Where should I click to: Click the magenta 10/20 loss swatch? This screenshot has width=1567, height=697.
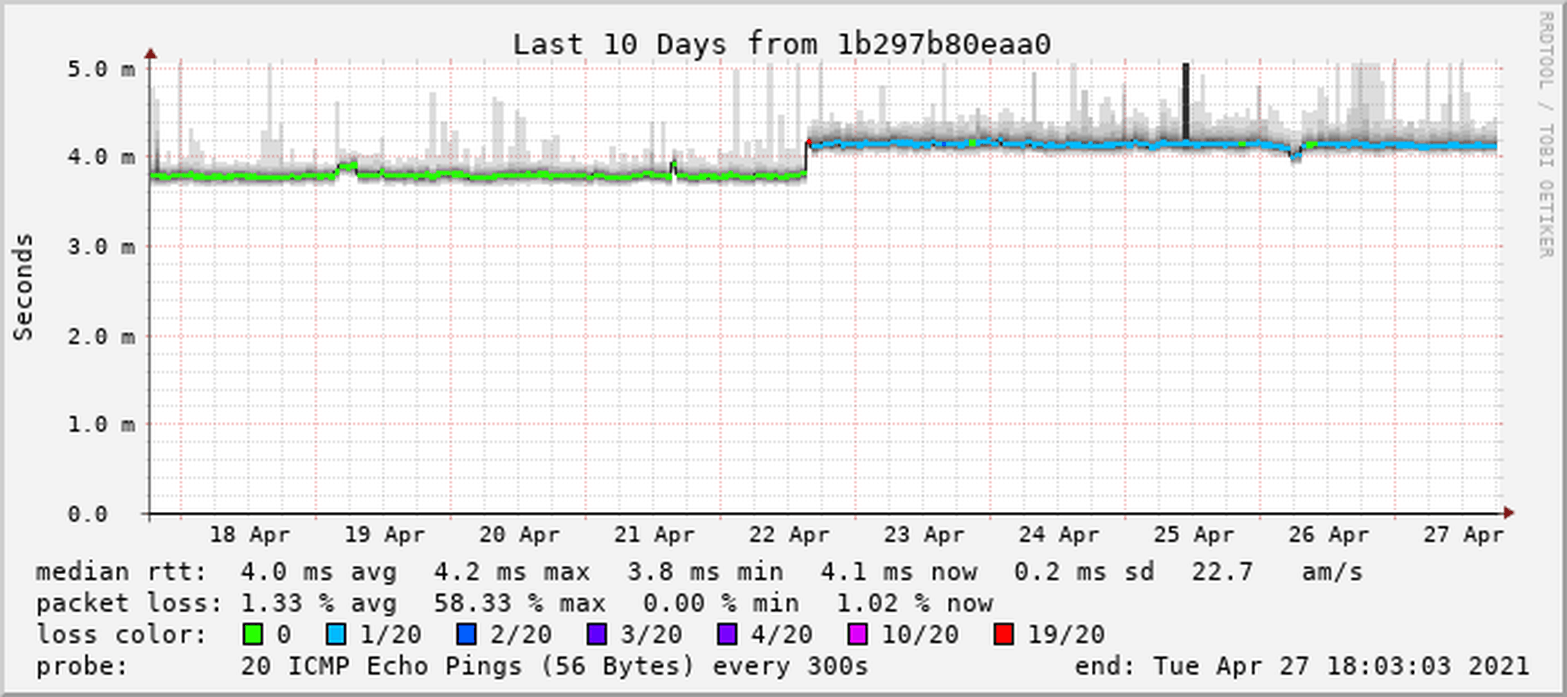click(x=859, y=634)
